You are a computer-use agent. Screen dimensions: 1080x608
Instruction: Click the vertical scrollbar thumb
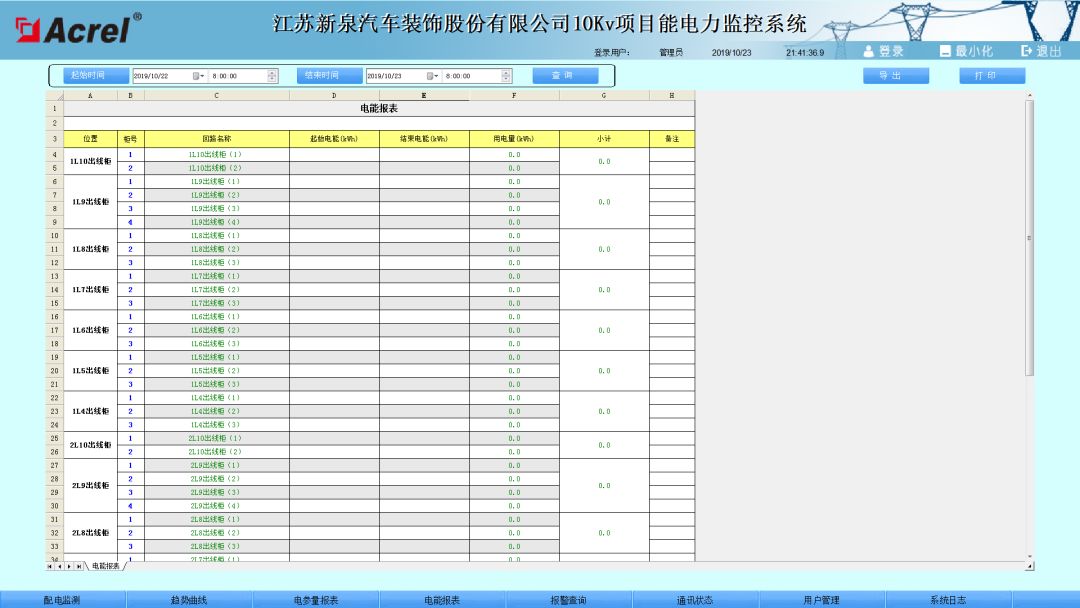pos(1030,238)
